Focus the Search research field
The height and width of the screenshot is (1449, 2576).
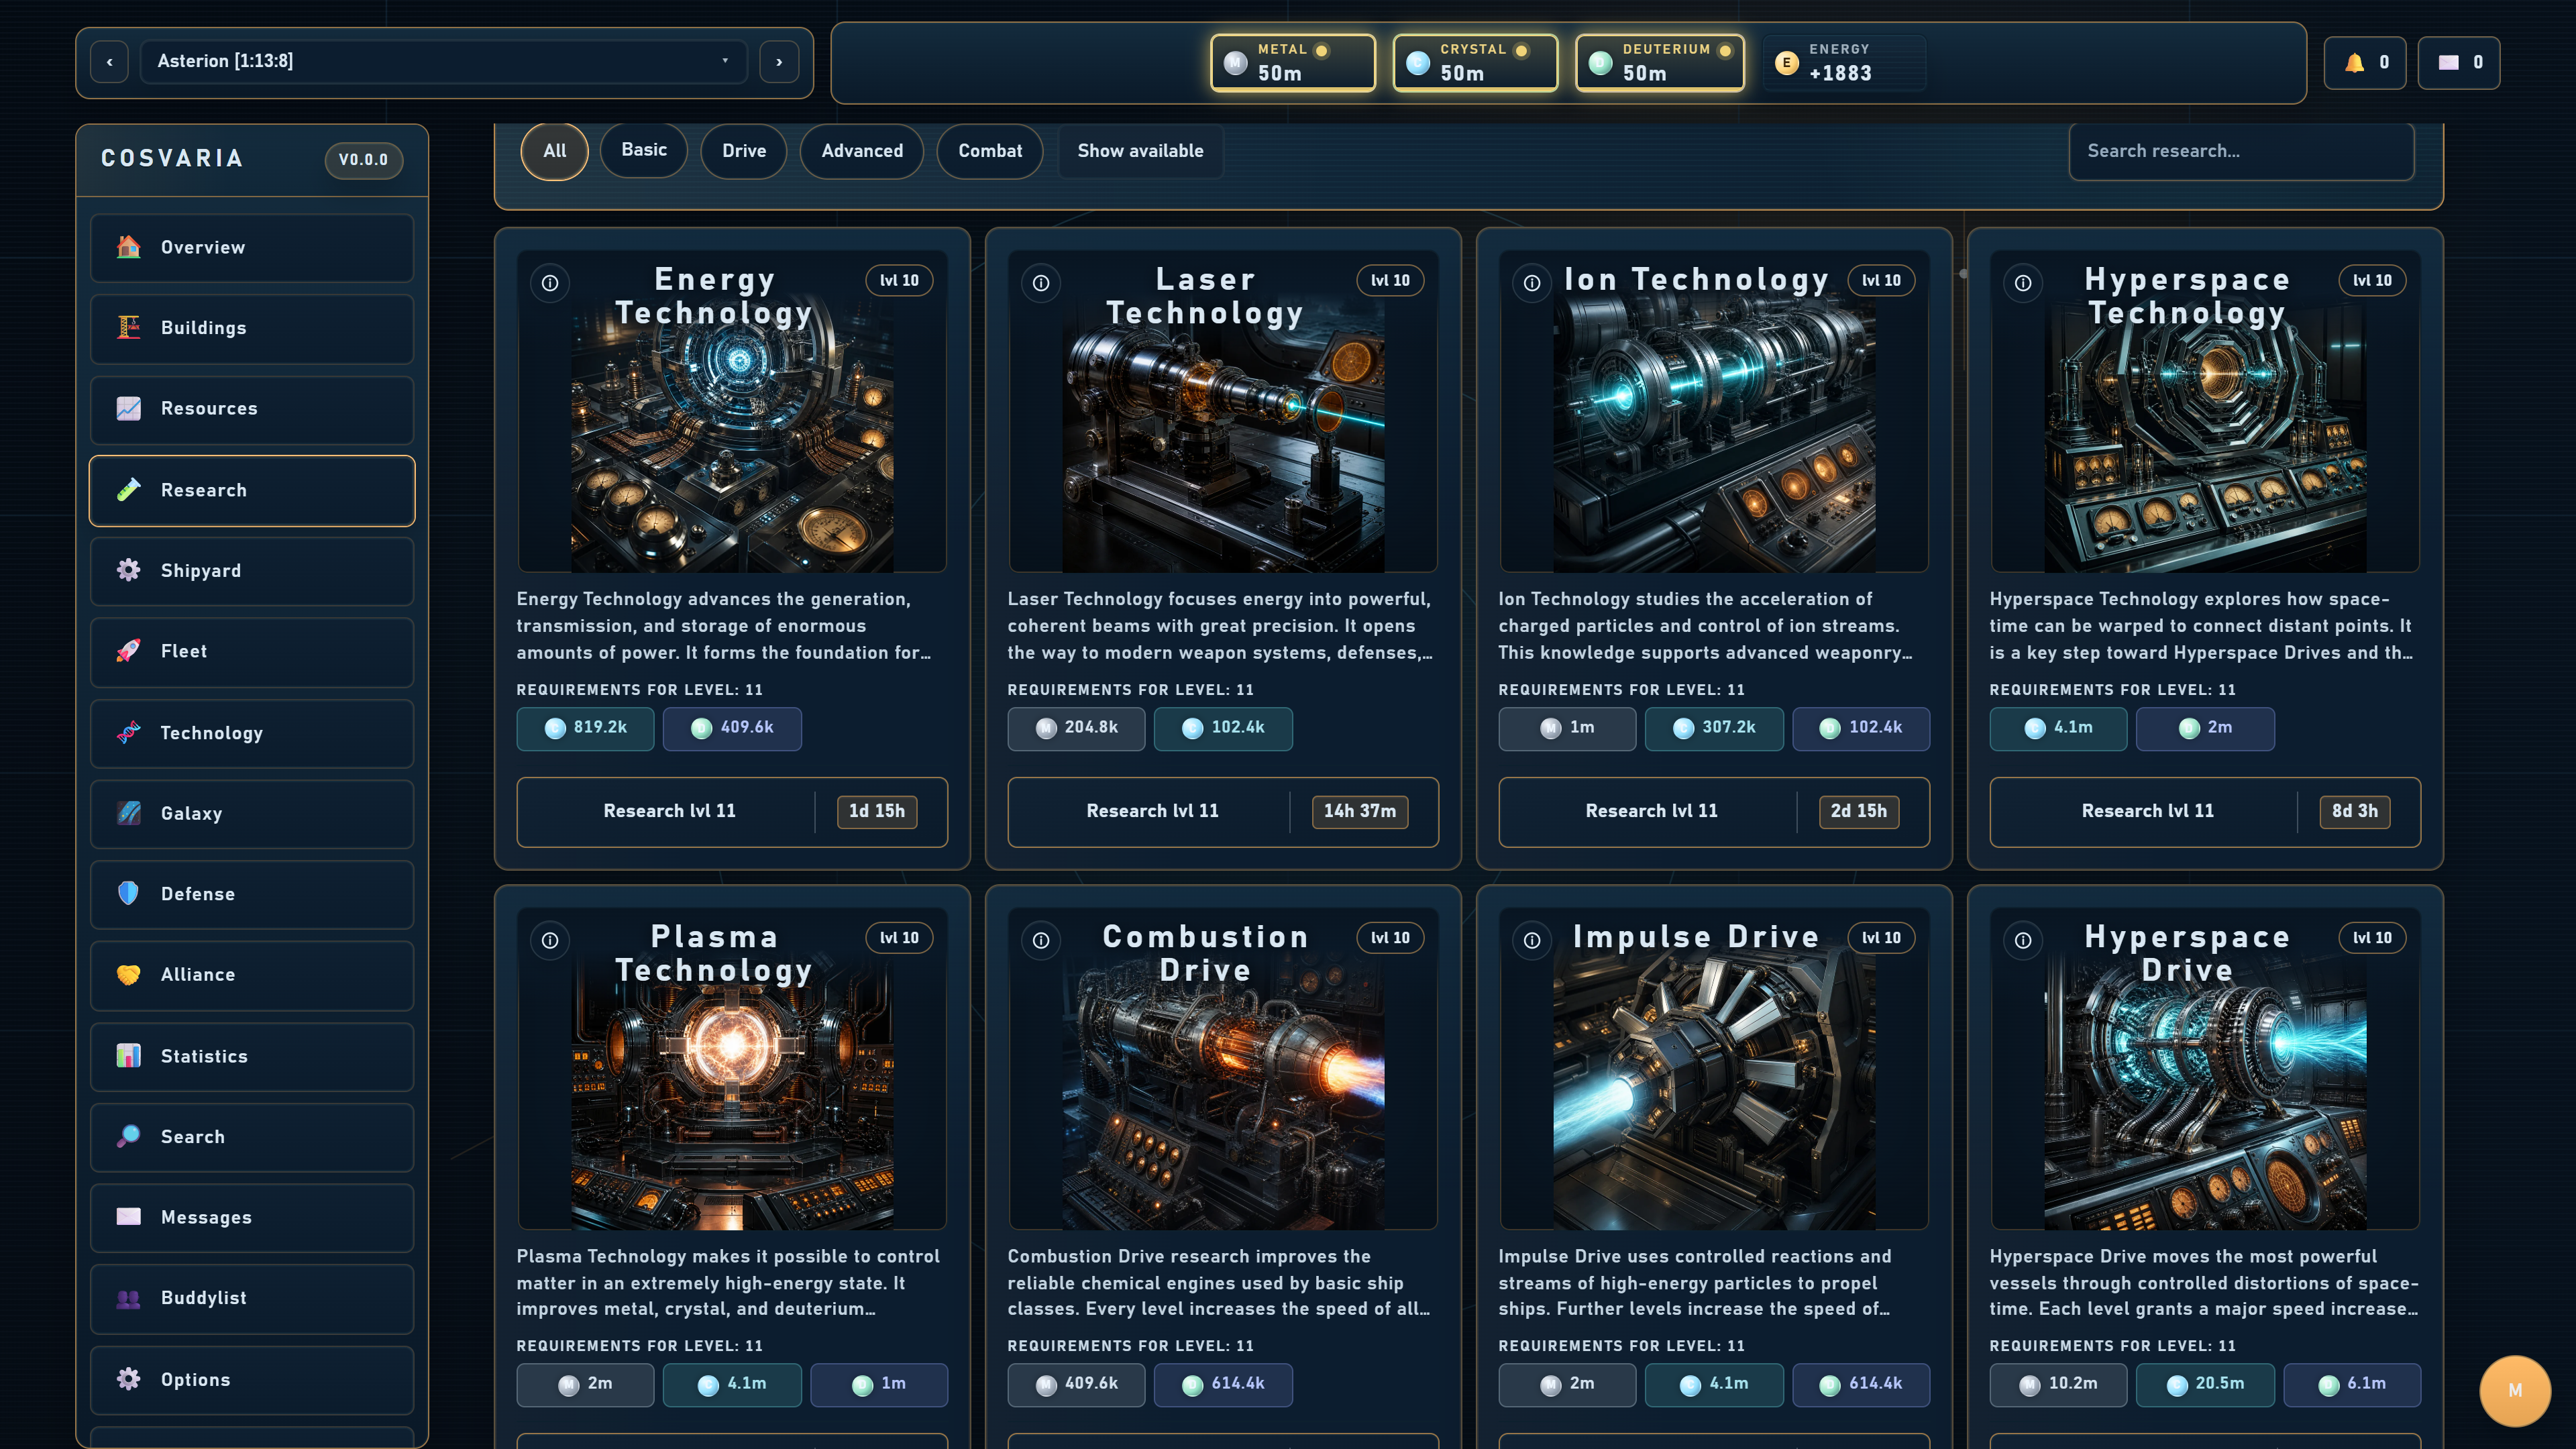(x=2241, y=151)
